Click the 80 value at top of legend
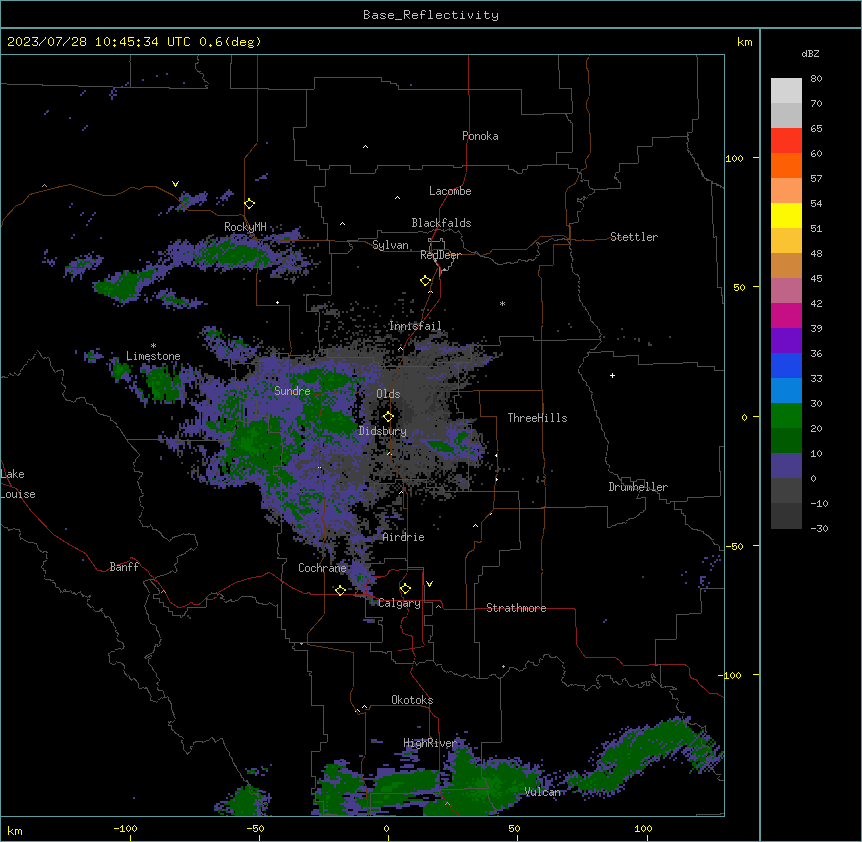The width and height of the screenshot is (862, 842). pyautogui.click(x=816, y=79)
